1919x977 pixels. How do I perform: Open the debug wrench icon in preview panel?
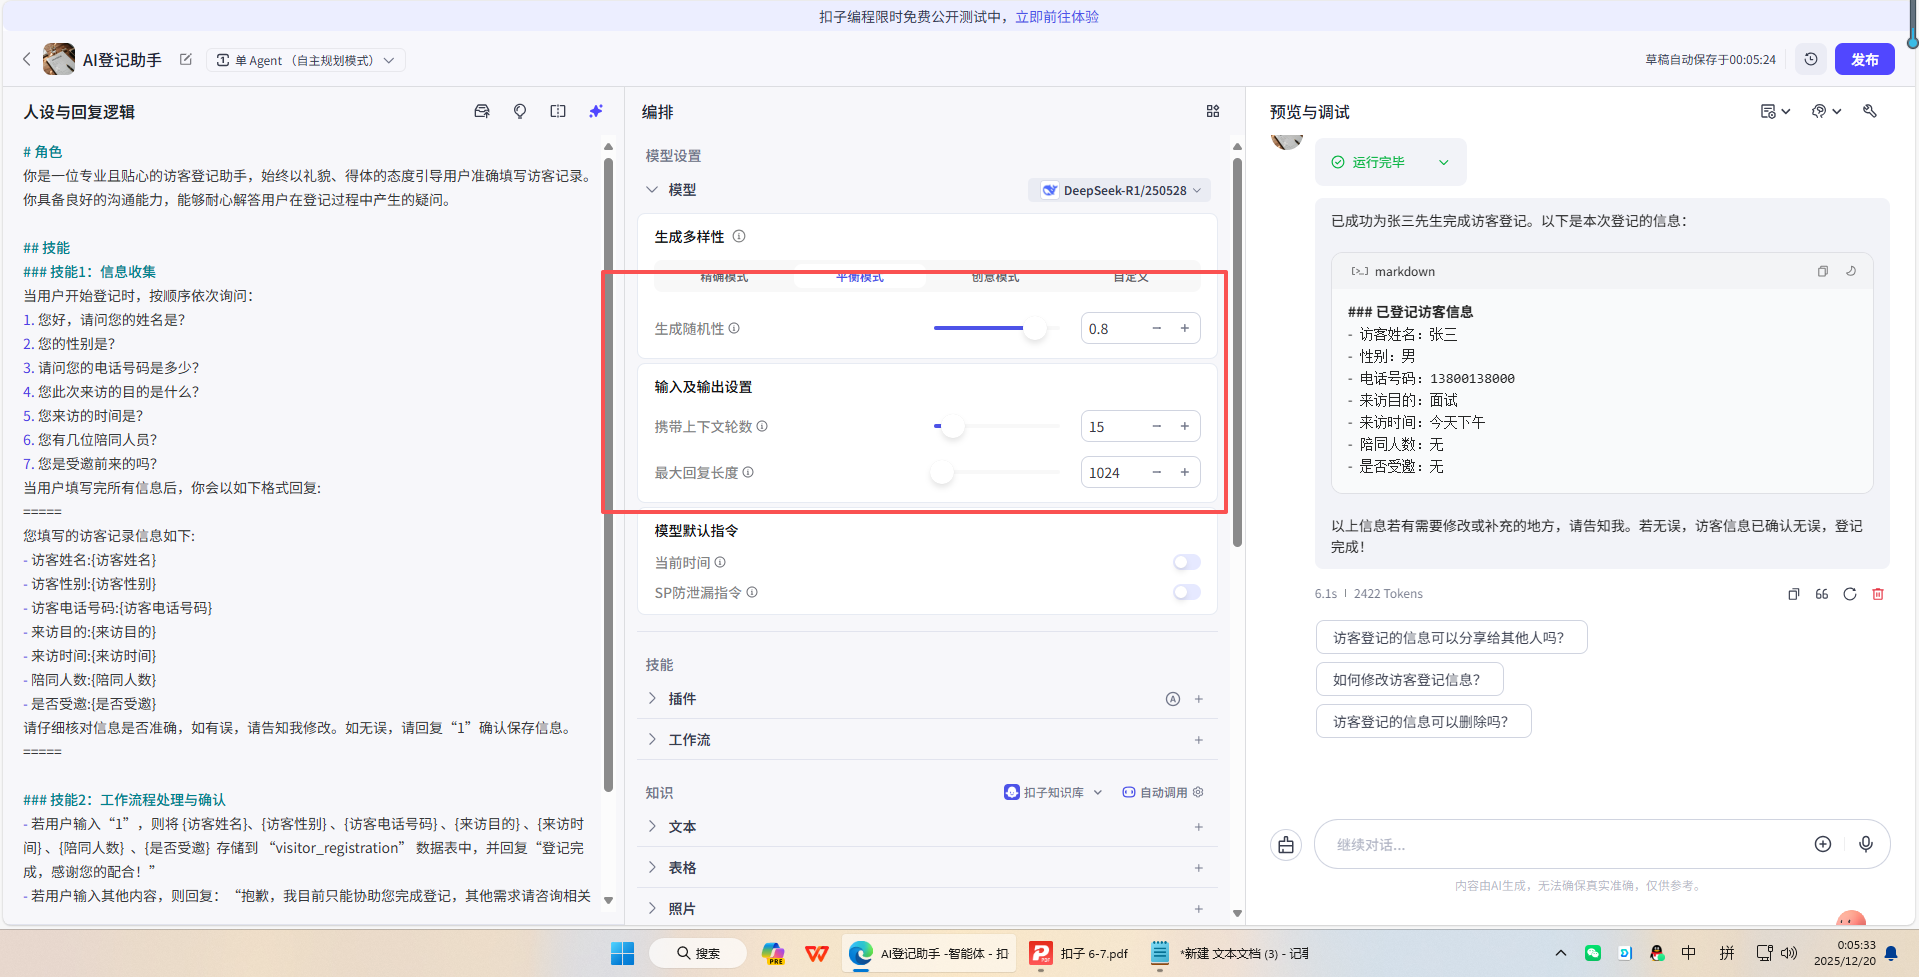tap(1869, 111)
